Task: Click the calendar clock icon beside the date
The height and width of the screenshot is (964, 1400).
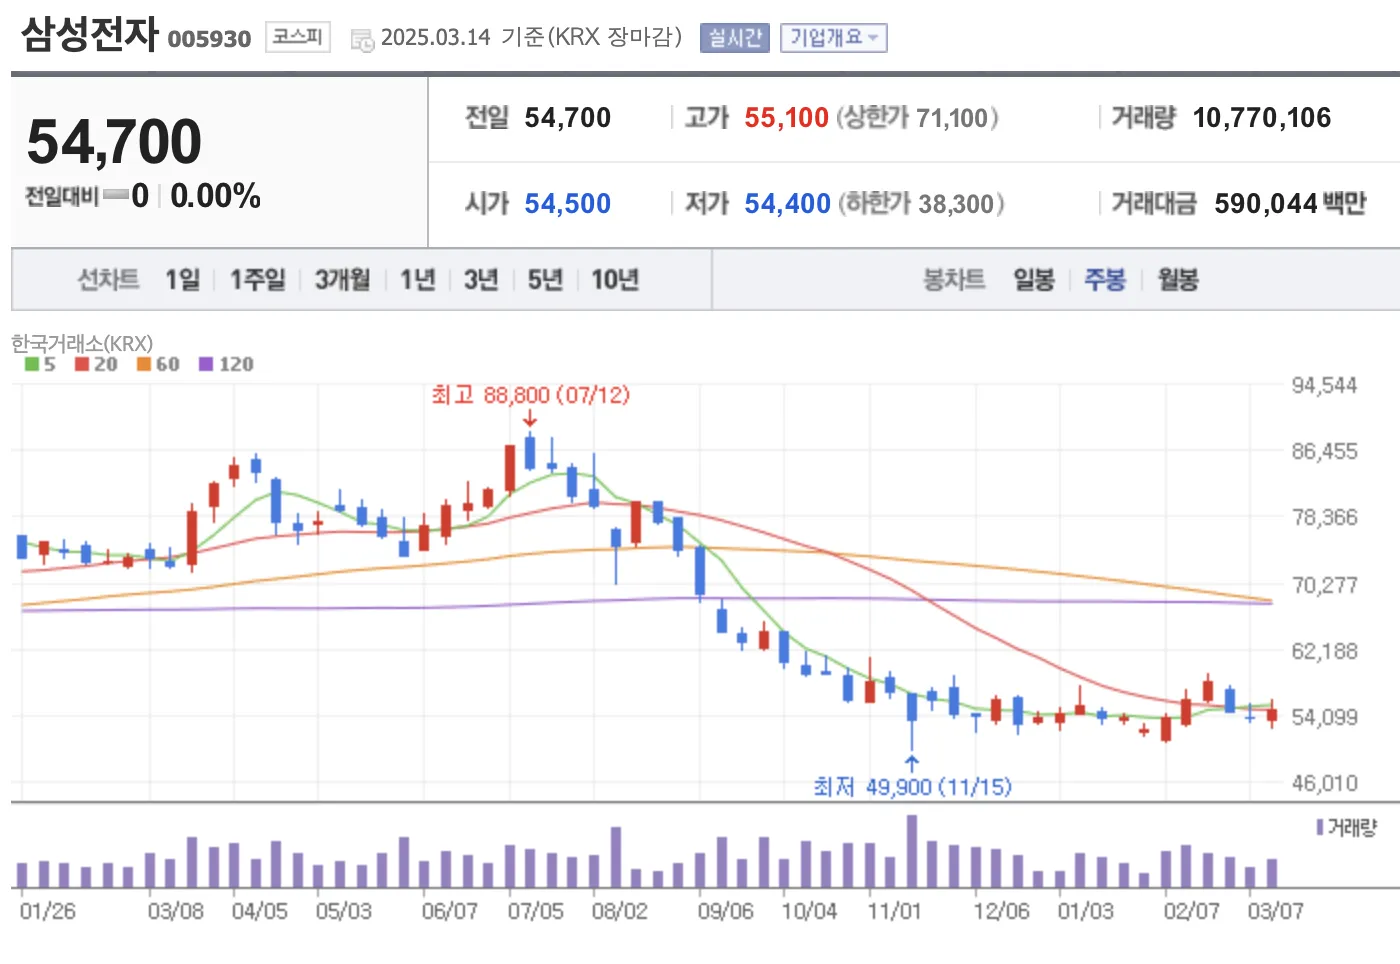Action: (362, 40)
